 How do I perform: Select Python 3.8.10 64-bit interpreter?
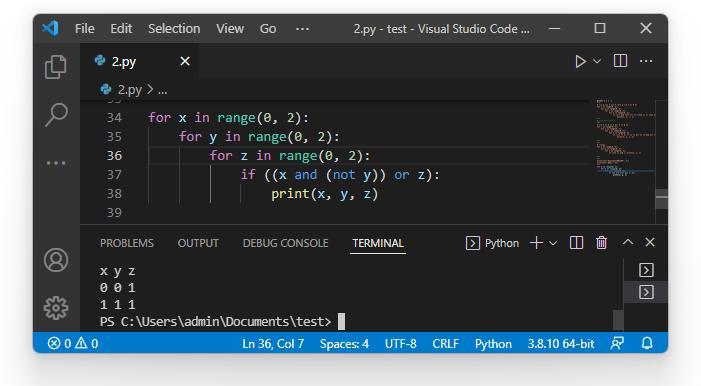coord(561,344)
